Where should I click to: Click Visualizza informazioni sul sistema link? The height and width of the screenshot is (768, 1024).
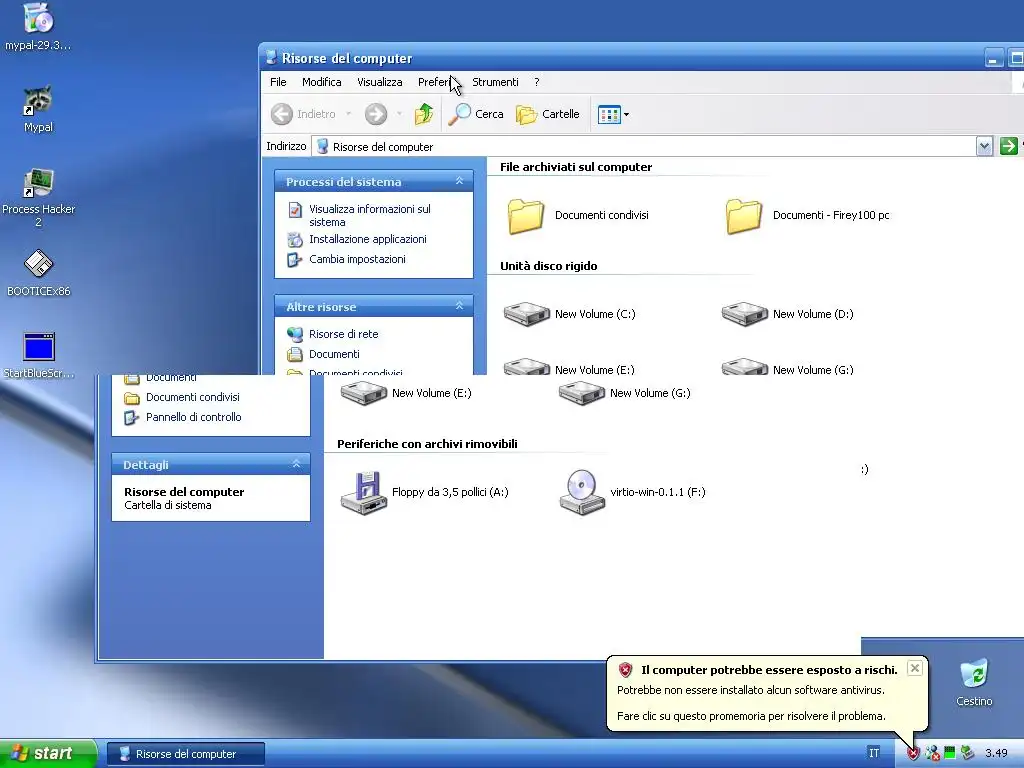[370, 215]
